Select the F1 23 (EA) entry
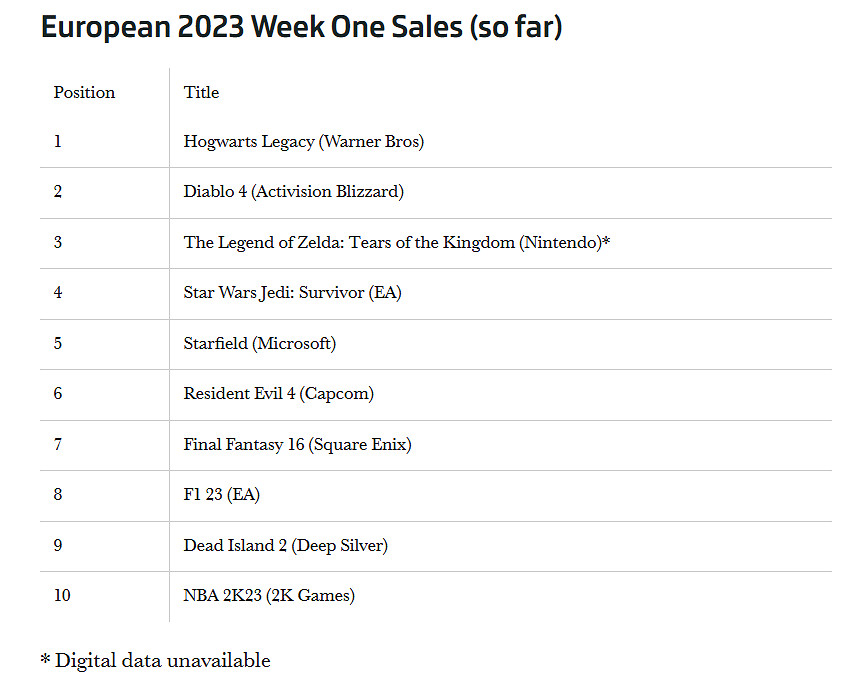 click(x=221, y=495)
